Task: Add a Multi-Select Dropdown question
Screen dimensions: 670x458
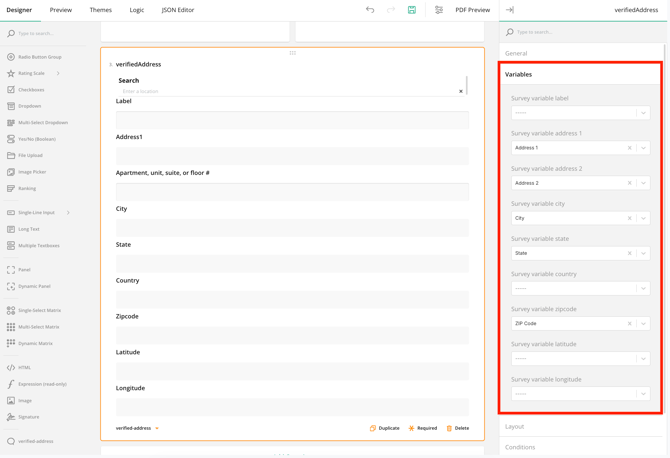Action: pyautogui.click(x=37, y=123)
